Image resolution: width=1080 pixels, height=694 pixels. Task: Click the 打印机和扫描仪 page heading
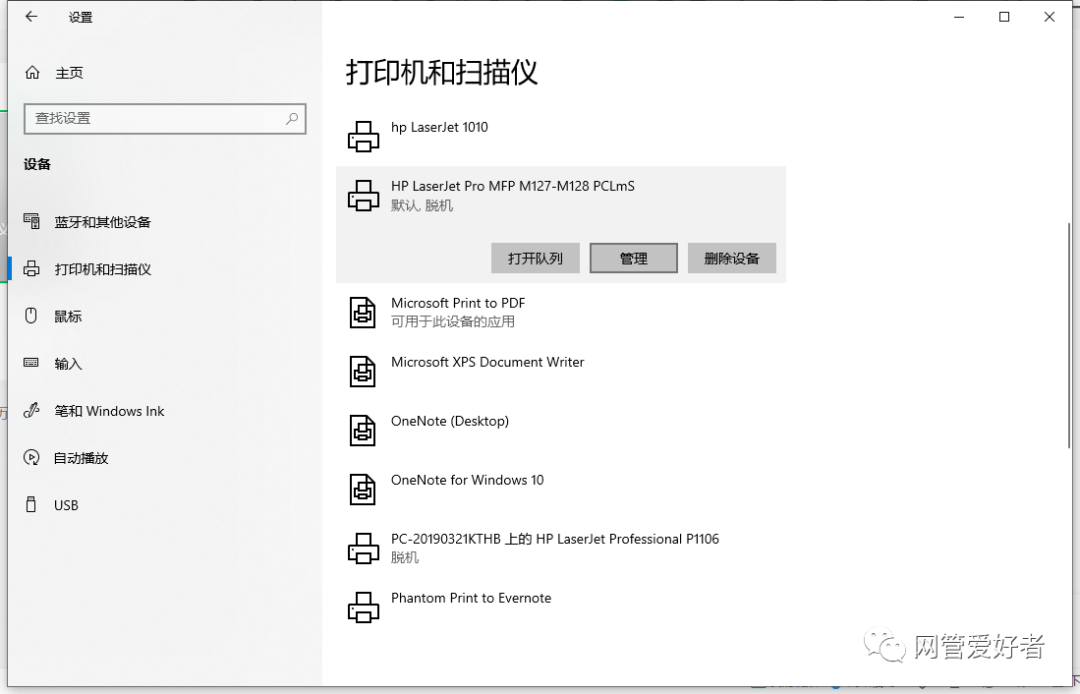pos(442,72)
